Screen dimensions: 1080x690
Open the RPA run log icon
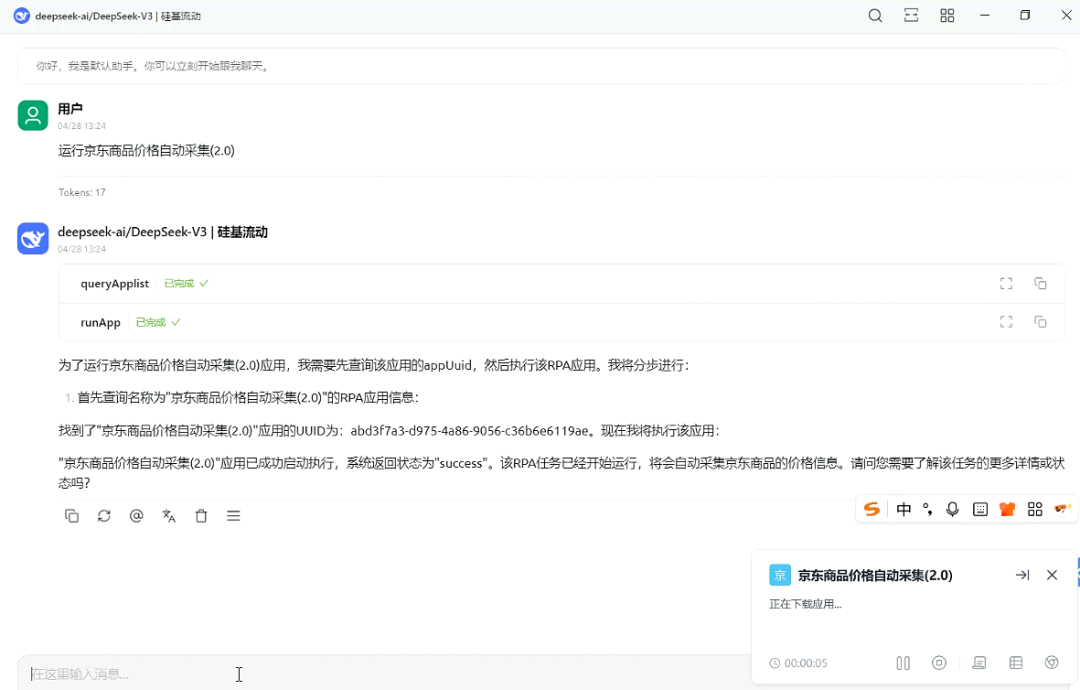tap(979, 662)
